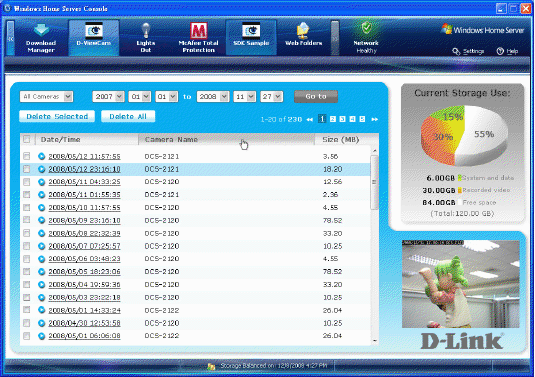535x377 pixels.
Task: Open the start year 2007 dropdown
Action: [x=108, y=97]
